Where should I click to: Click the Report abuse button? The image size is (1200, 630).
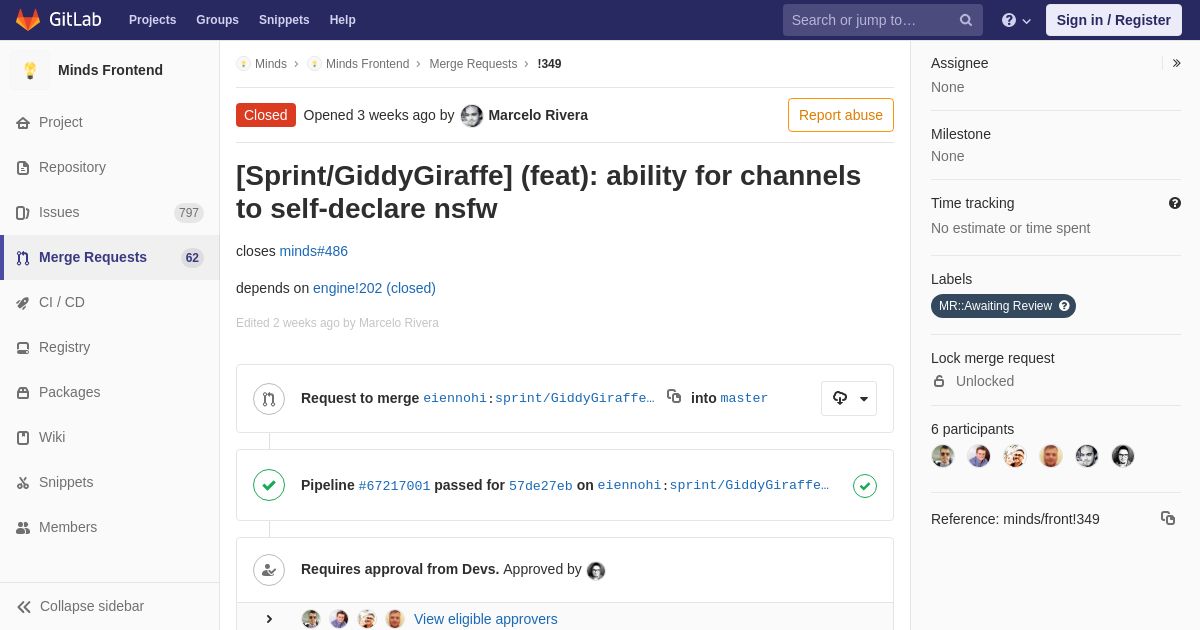841,115
